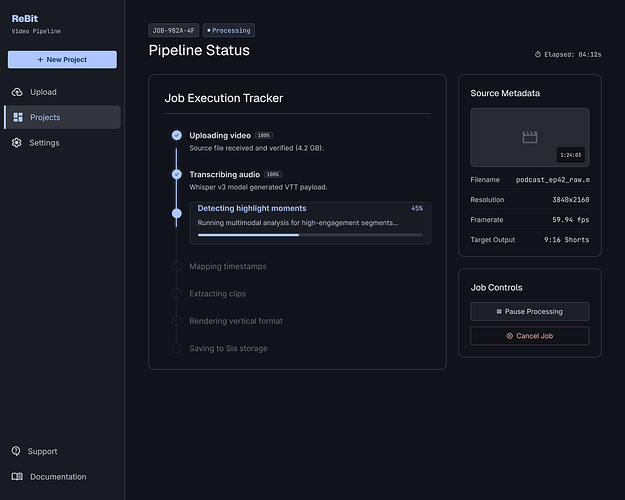Click the highlight detection progress bar
Viewport: 625px width, 500px height.
tap(310, 235)
